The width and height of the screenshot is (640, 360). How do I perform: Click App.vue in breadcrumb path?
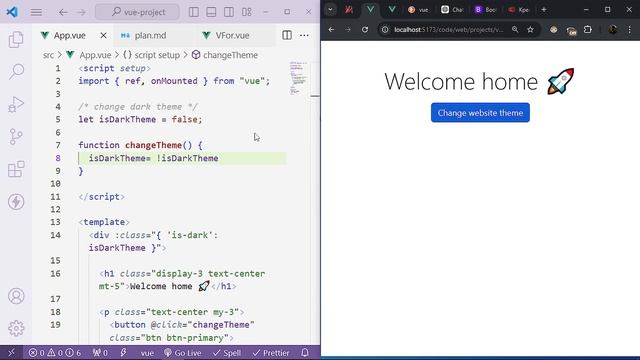click(x=95, y=55)
